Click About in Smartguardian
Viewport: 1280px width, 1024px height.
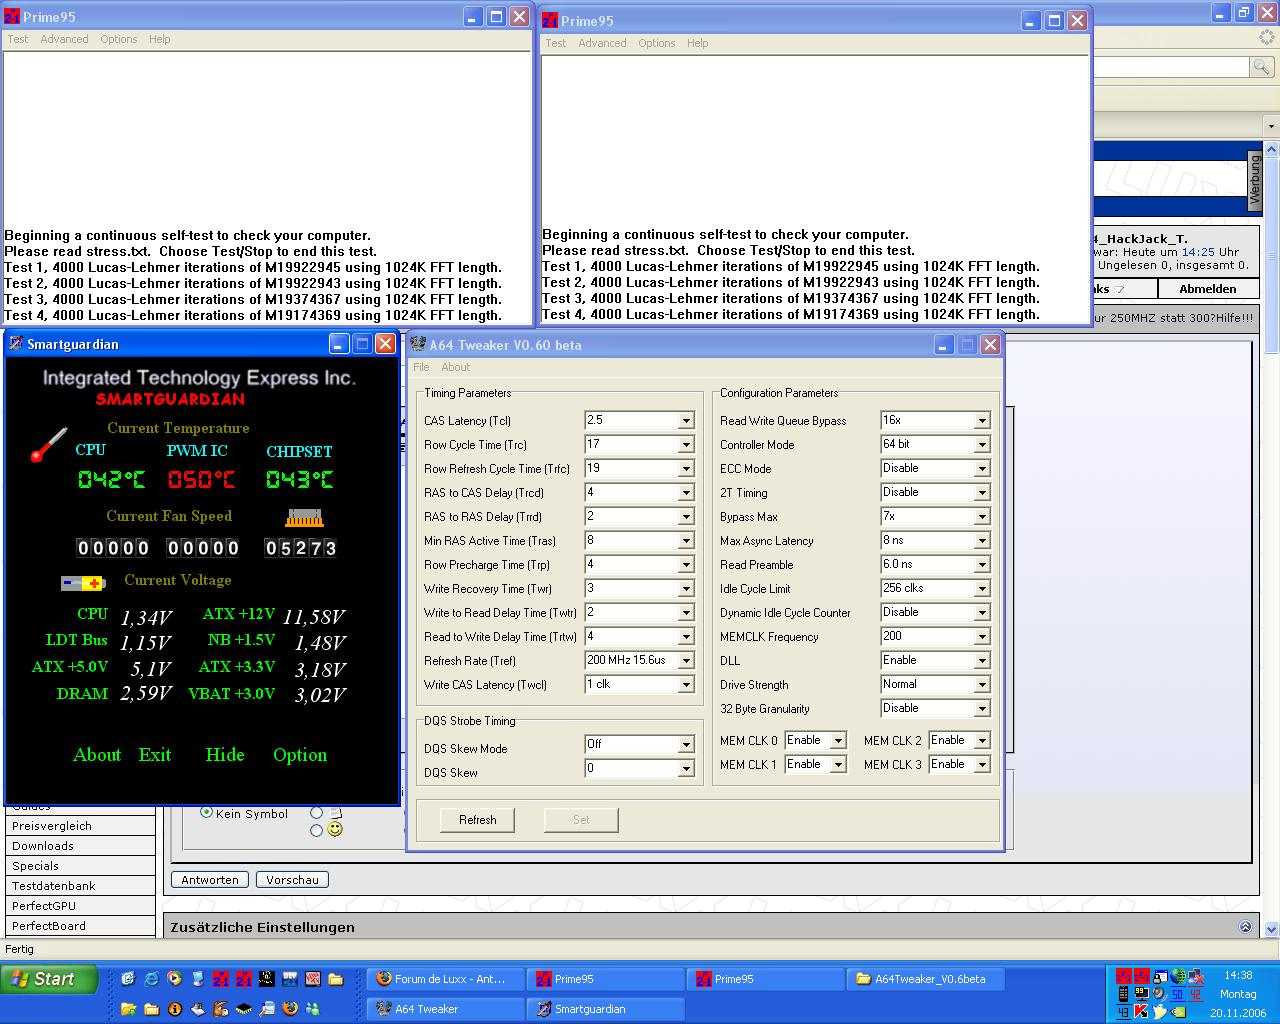tap(97, 755)
